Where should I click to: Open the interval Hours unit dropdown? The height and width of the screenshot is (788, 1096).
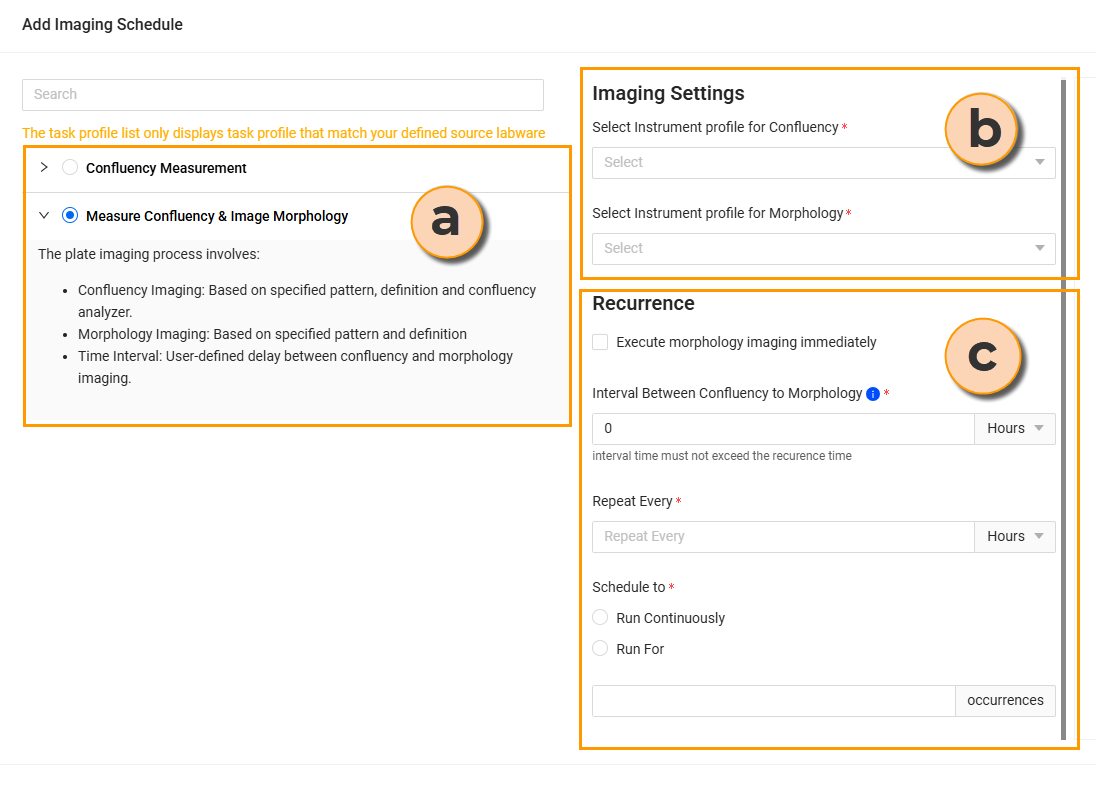(x=1015, y=429)
